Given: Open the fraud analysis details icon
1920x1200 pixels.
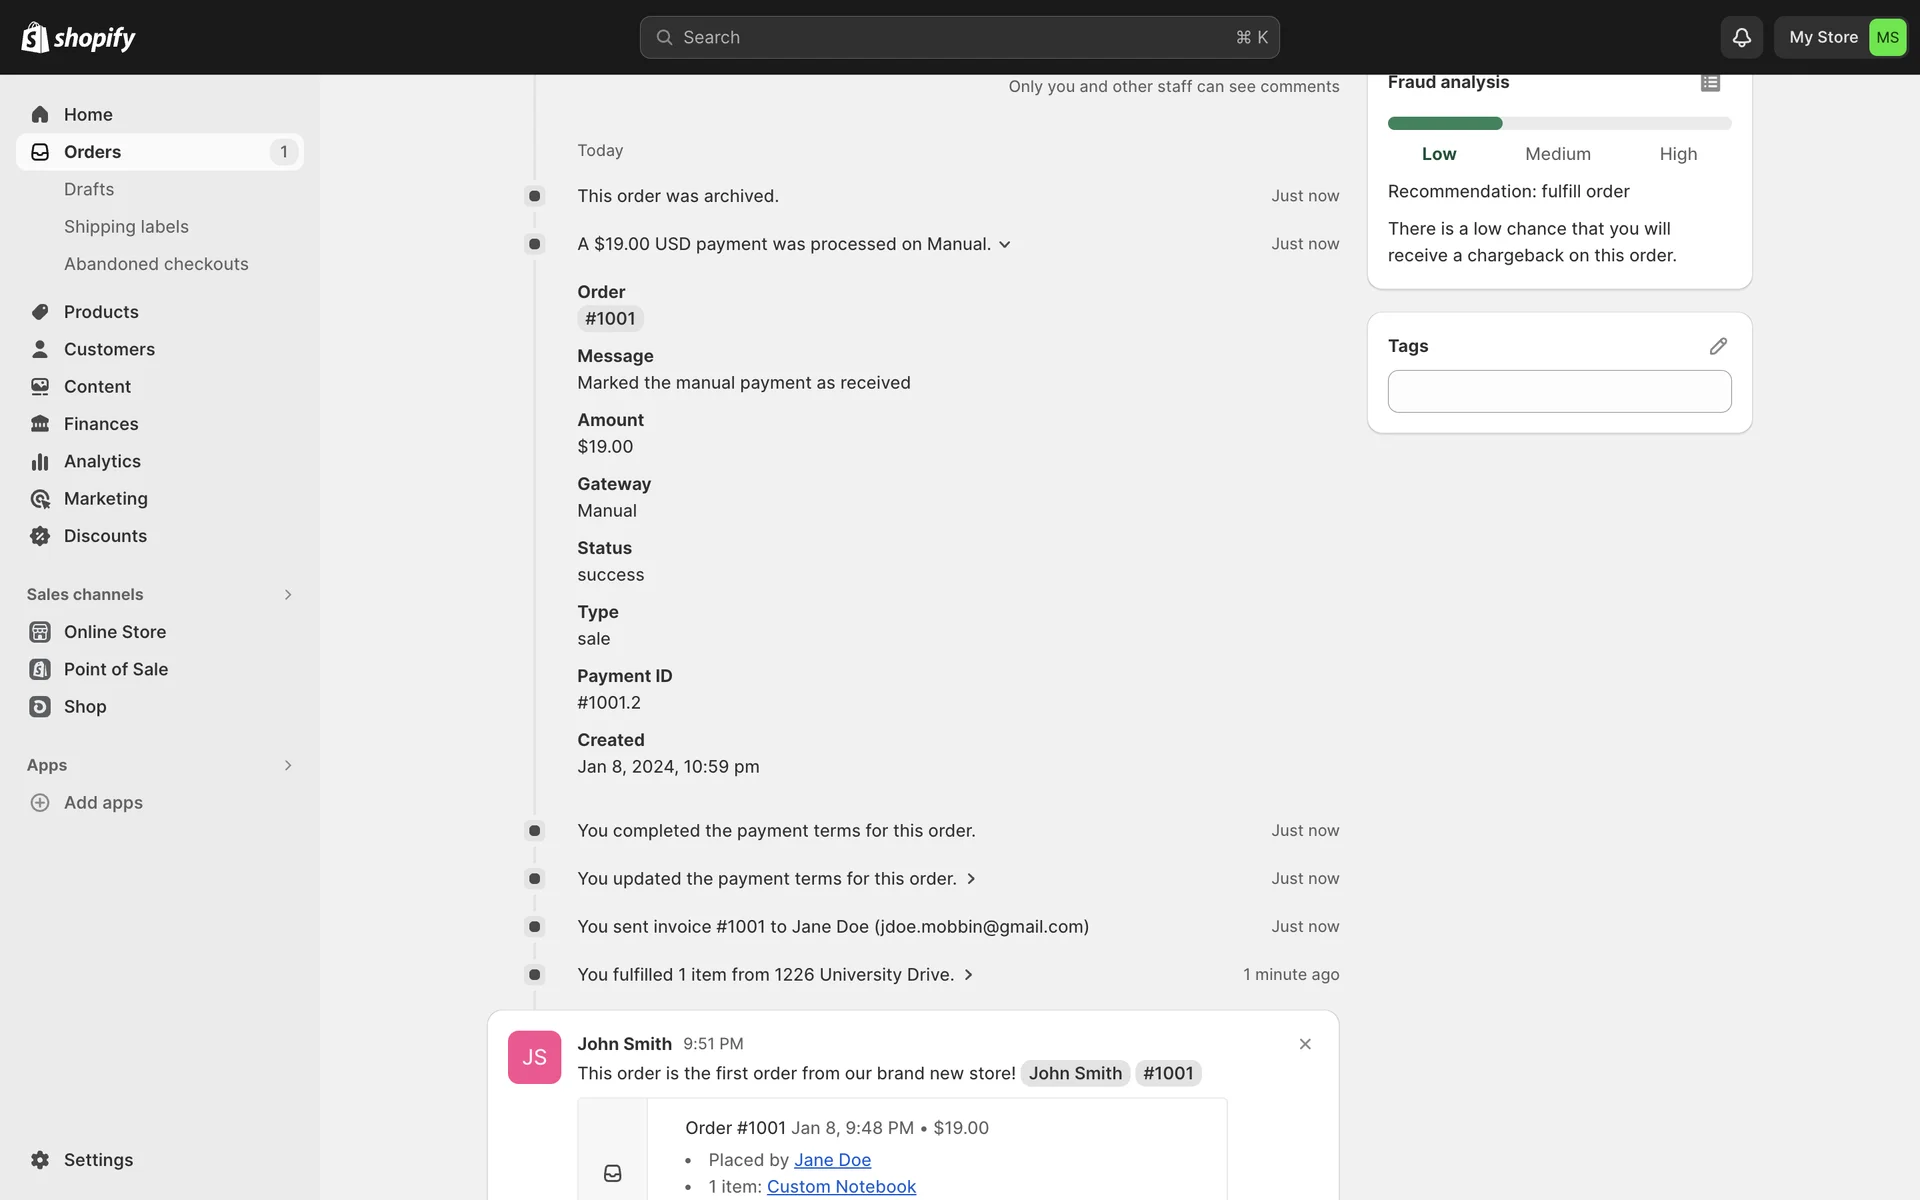Looking at the screenshot, I should click(1710, 83).
